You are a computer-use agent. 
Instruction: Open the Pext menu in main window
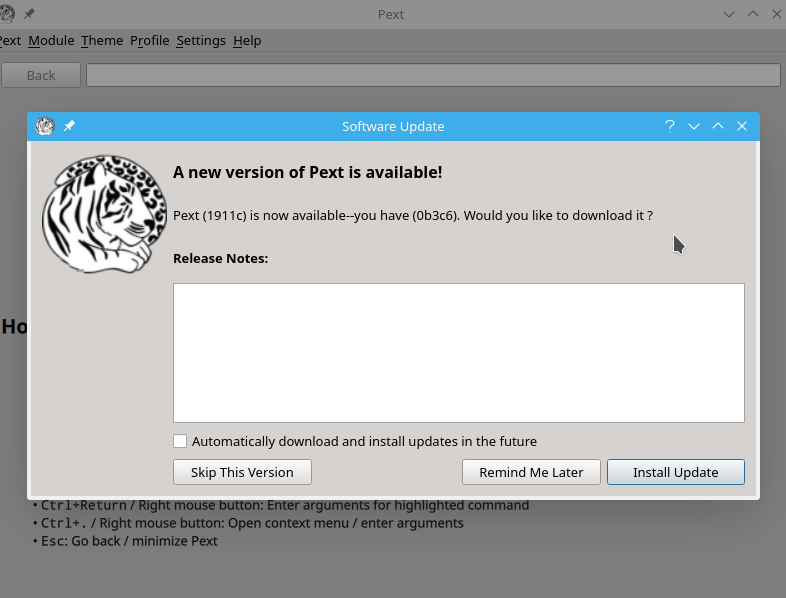(10, 41)
